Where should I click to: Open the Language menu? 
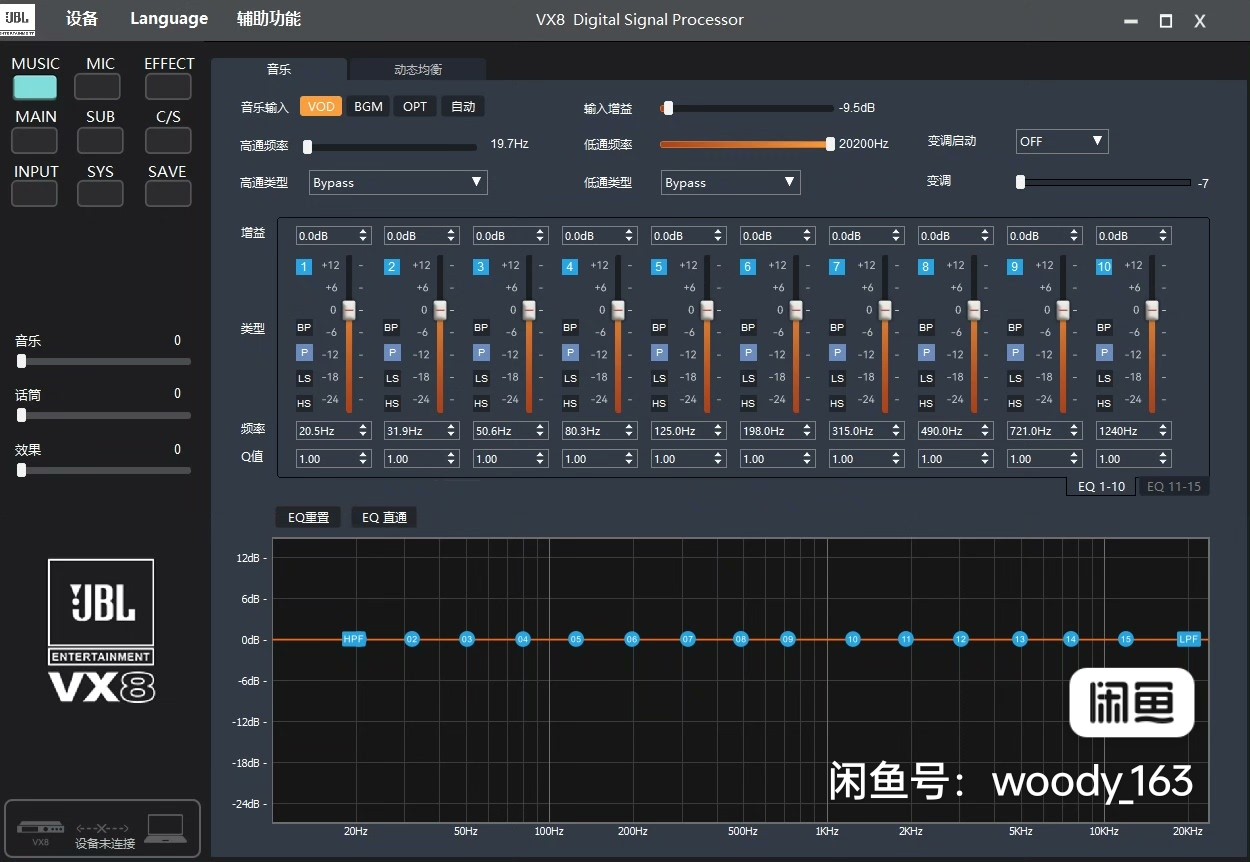[x=169, y=19]
